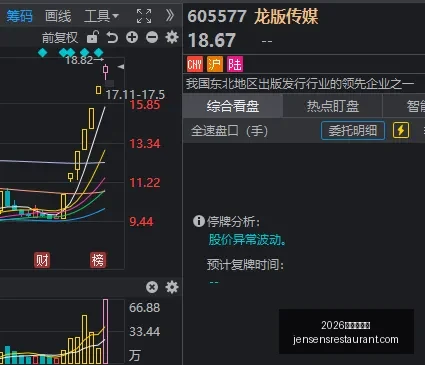Switch to 综合看盘 tab
Image resolution: width=425 pixels, height=365 pixels.
coord(233,106)
